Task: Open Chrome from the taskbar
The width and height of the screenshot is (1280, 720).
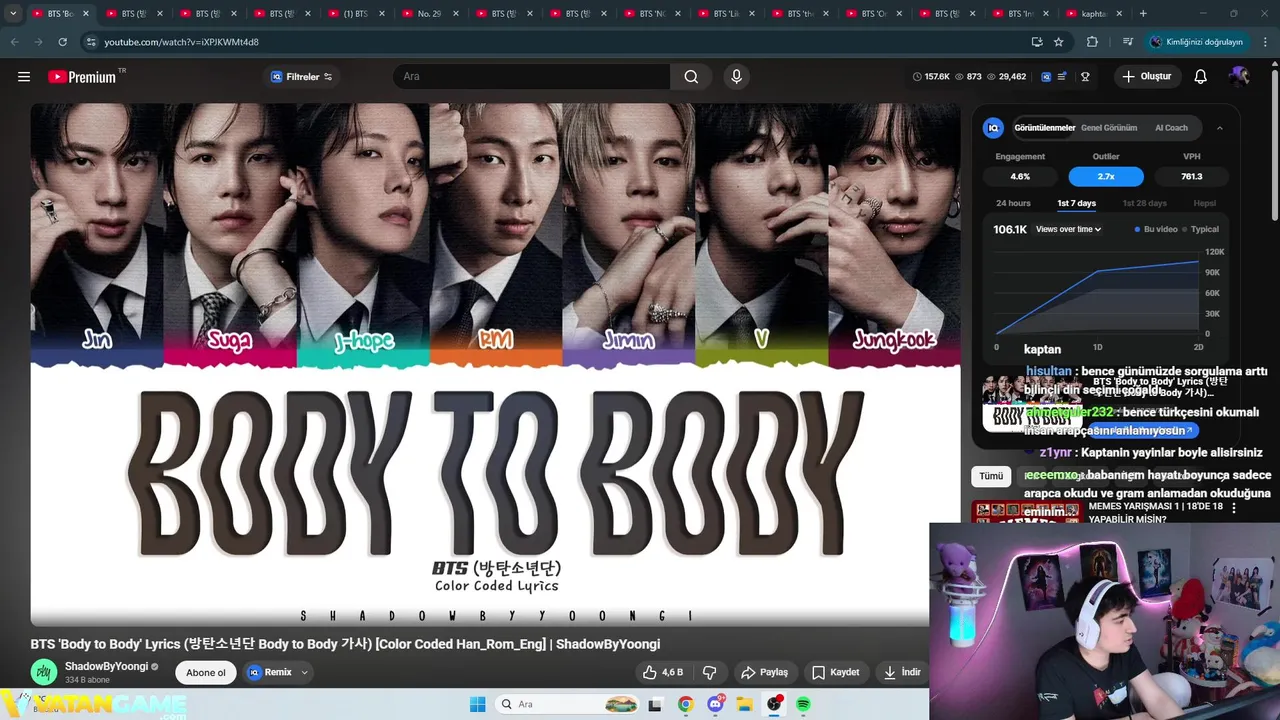Action: (685, 704)
